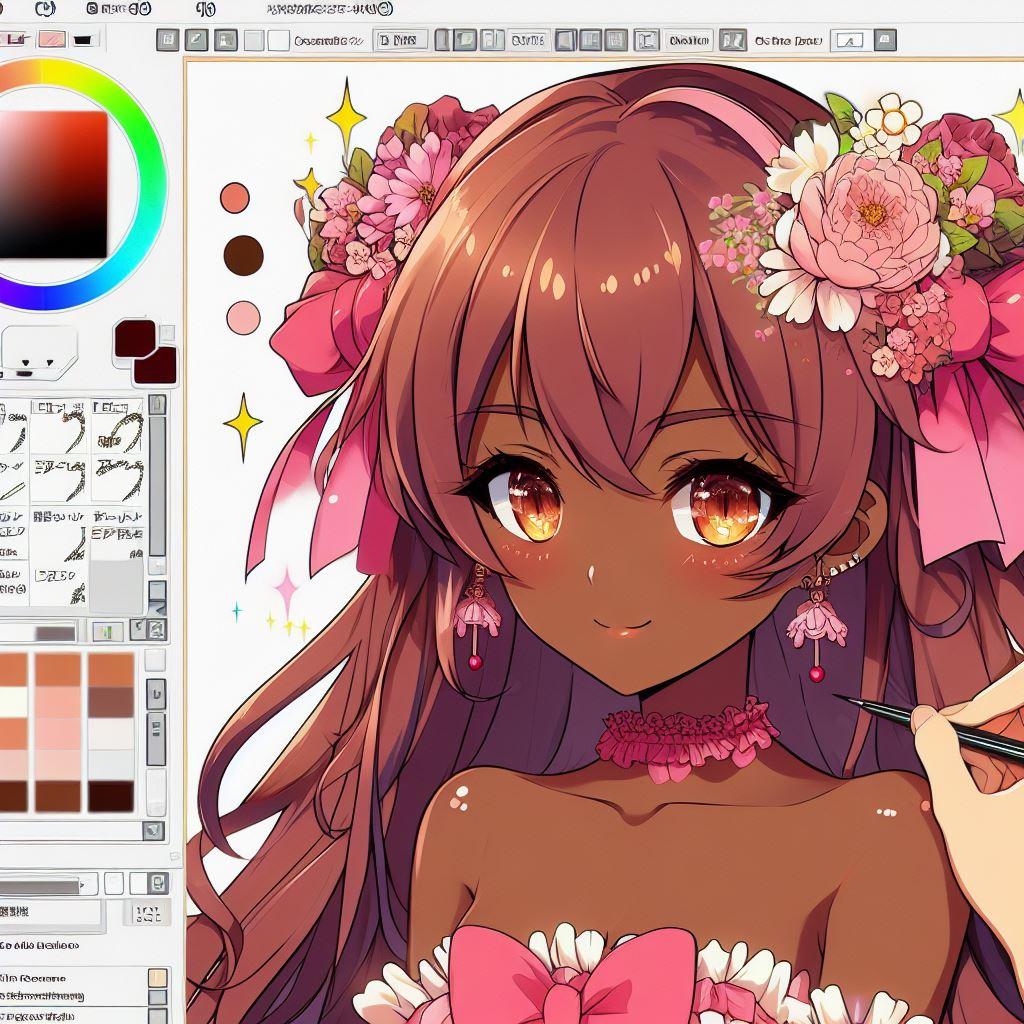Image resolution: width=1024 pixels, height=1024 pixels.
Task: Select the middle brush preset in the second row
Action: click(x=60, y=480)
